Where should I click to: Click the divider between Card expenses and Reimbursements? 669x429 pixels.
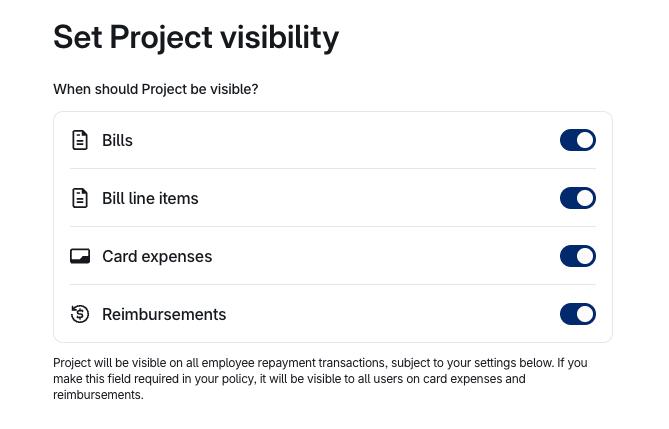tap(332, 285)
